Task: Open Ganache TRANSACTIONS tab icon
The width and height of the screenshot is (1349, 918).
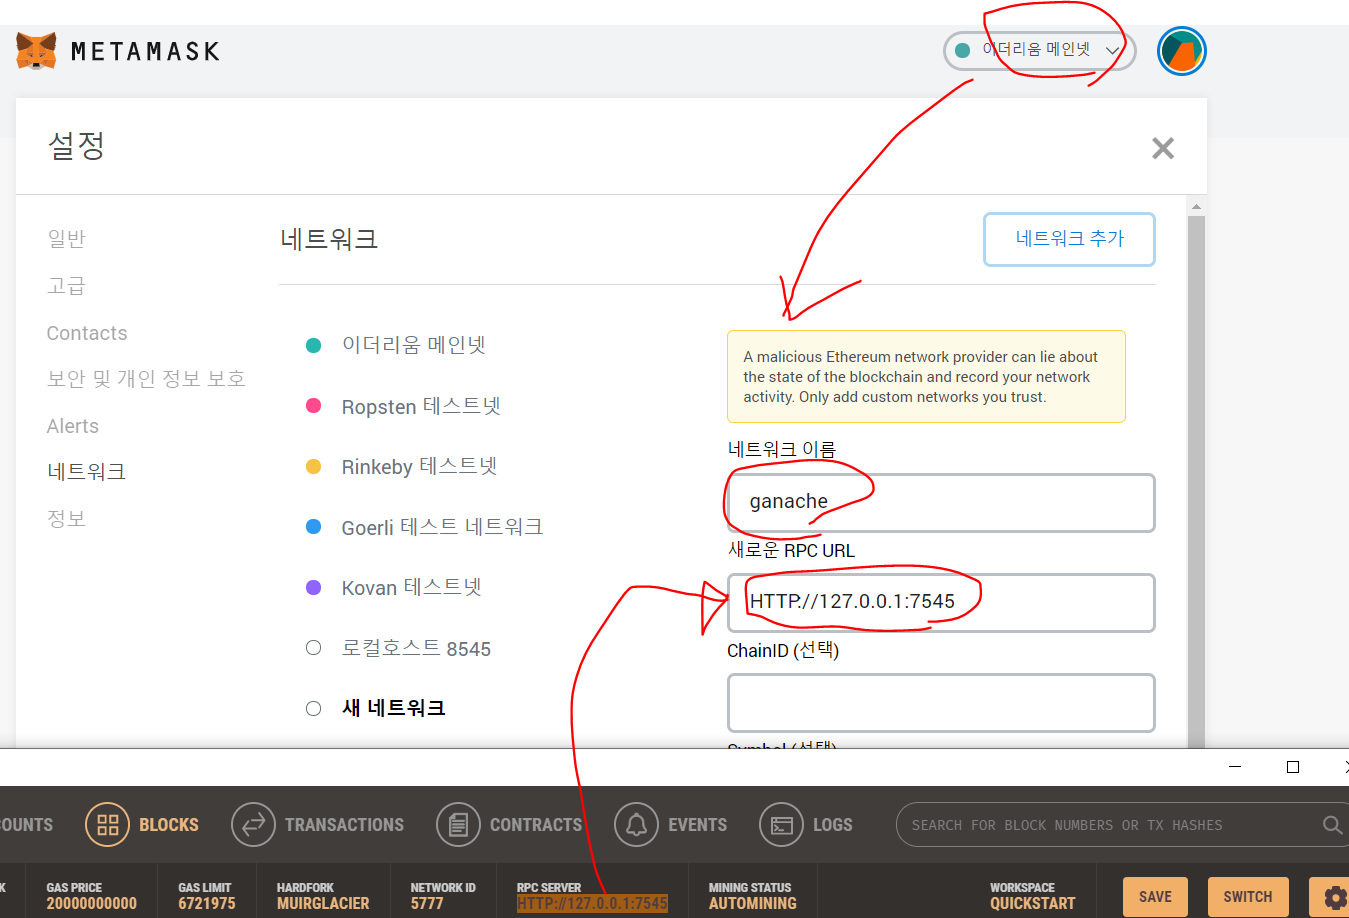Action: coord(253,825)
